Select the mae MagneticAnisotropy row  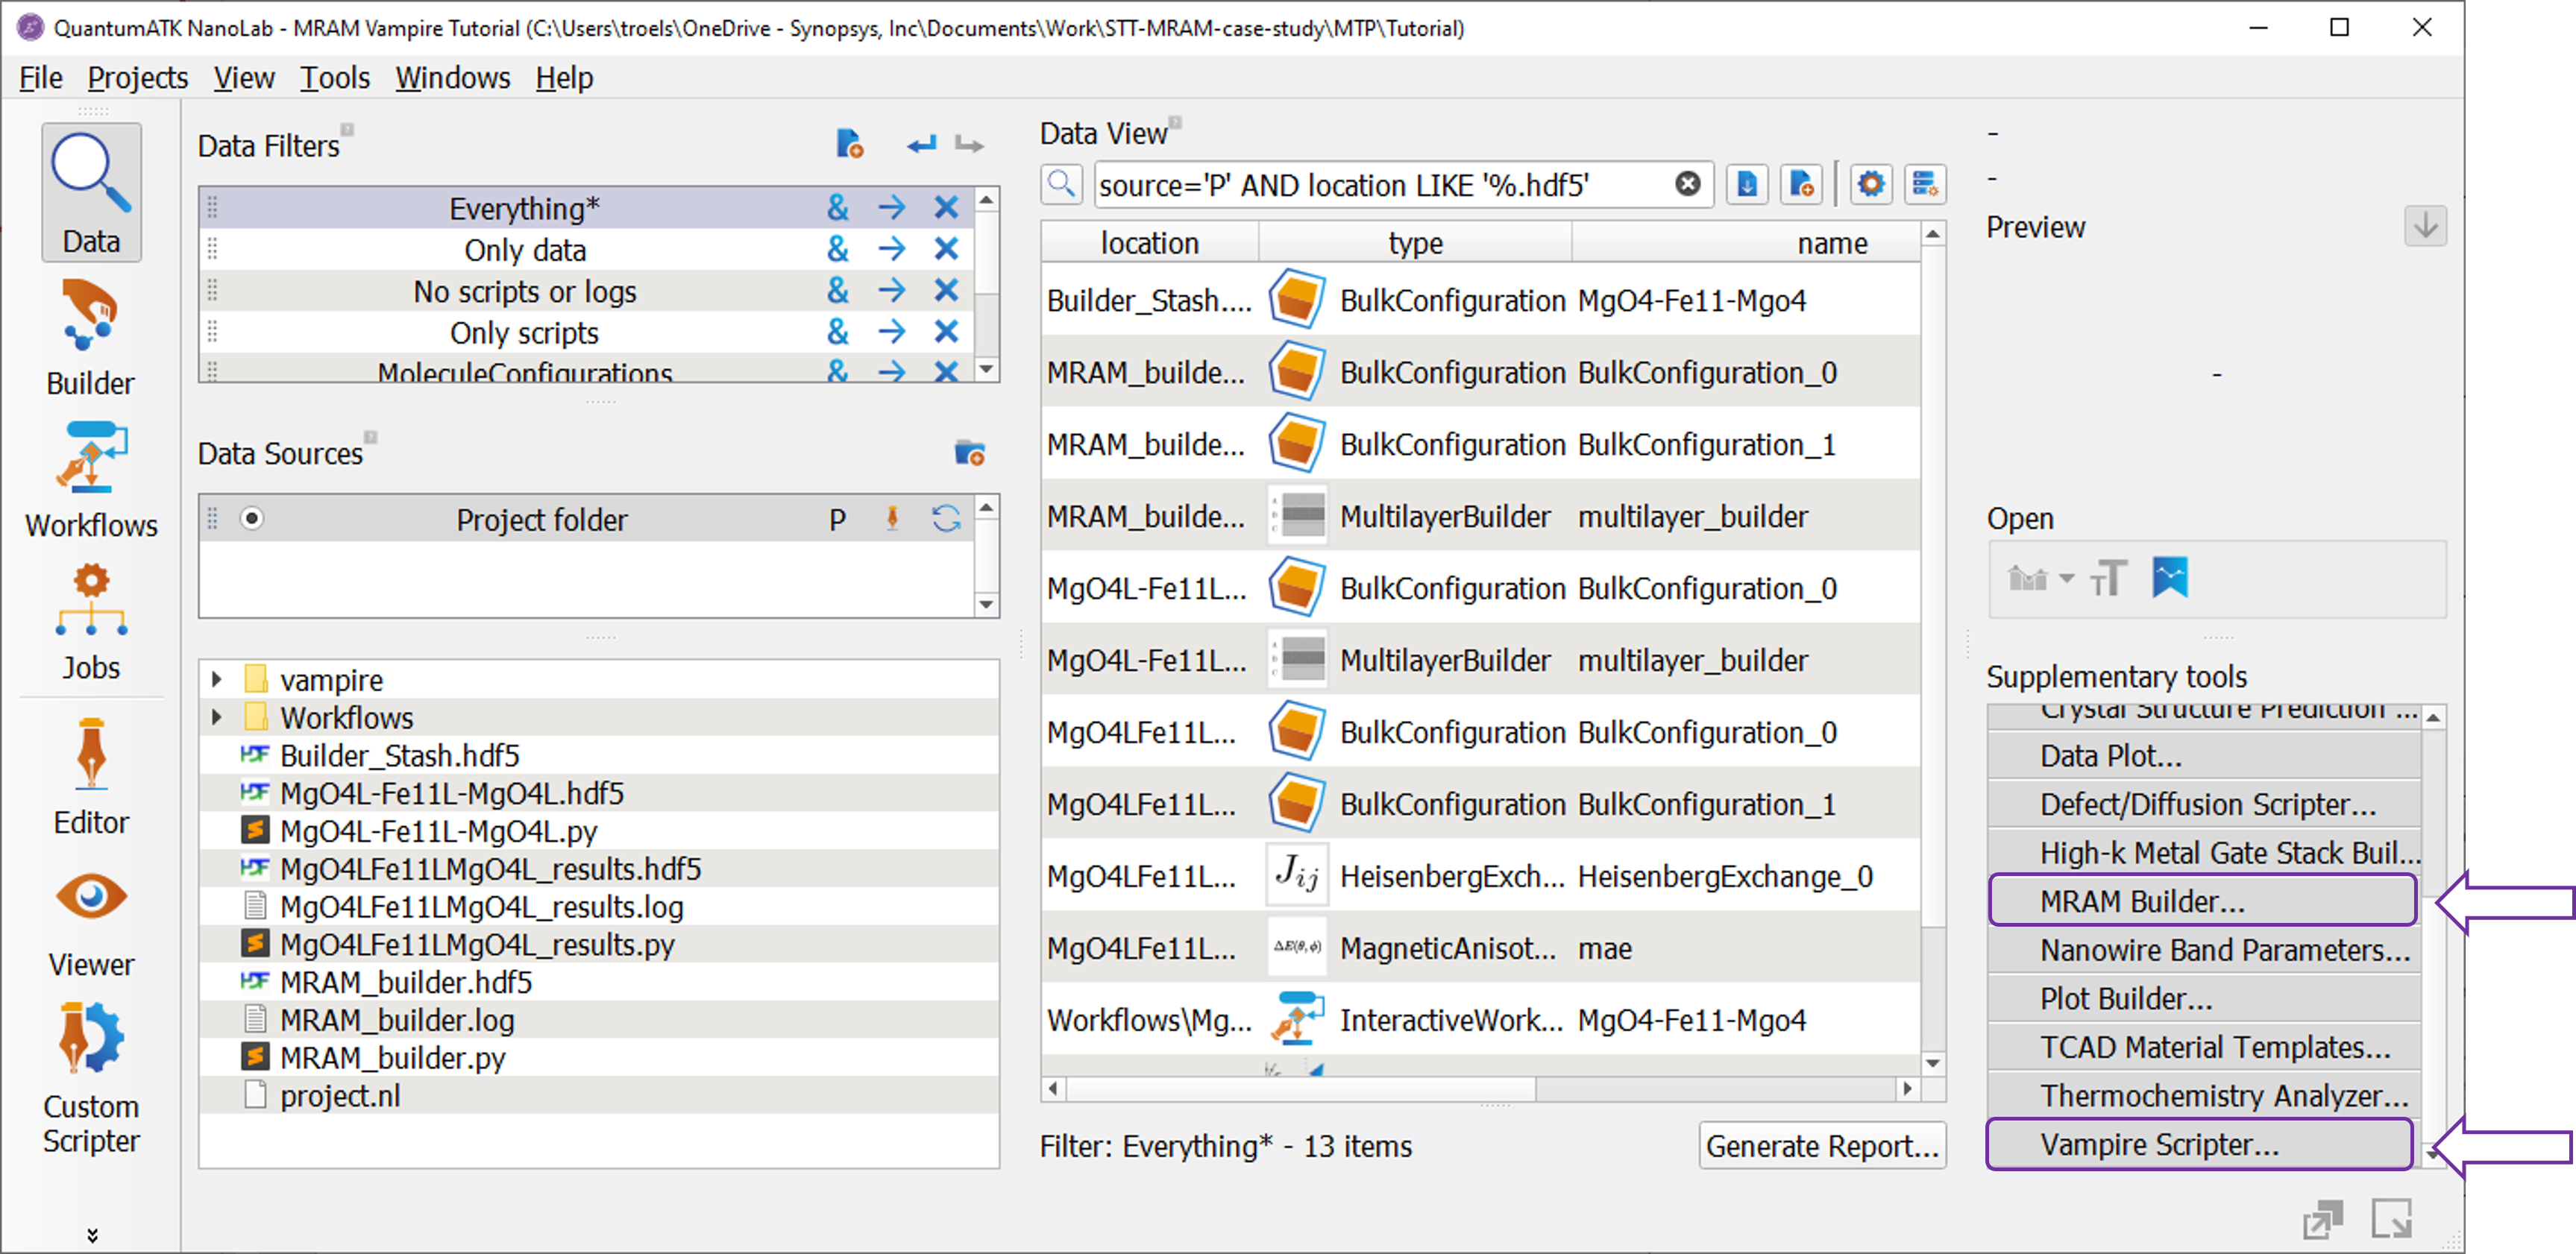pos(1480,948)
